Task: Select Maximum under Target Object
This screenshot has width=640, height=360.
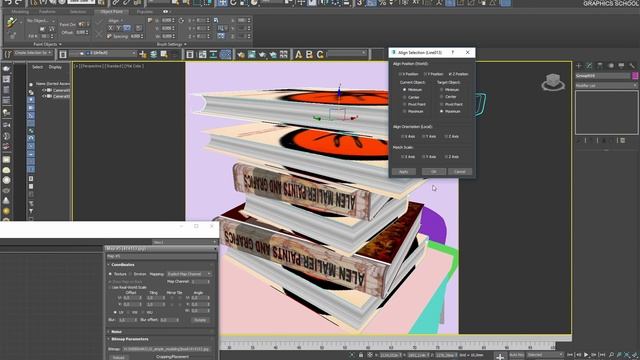Action: 442,111
